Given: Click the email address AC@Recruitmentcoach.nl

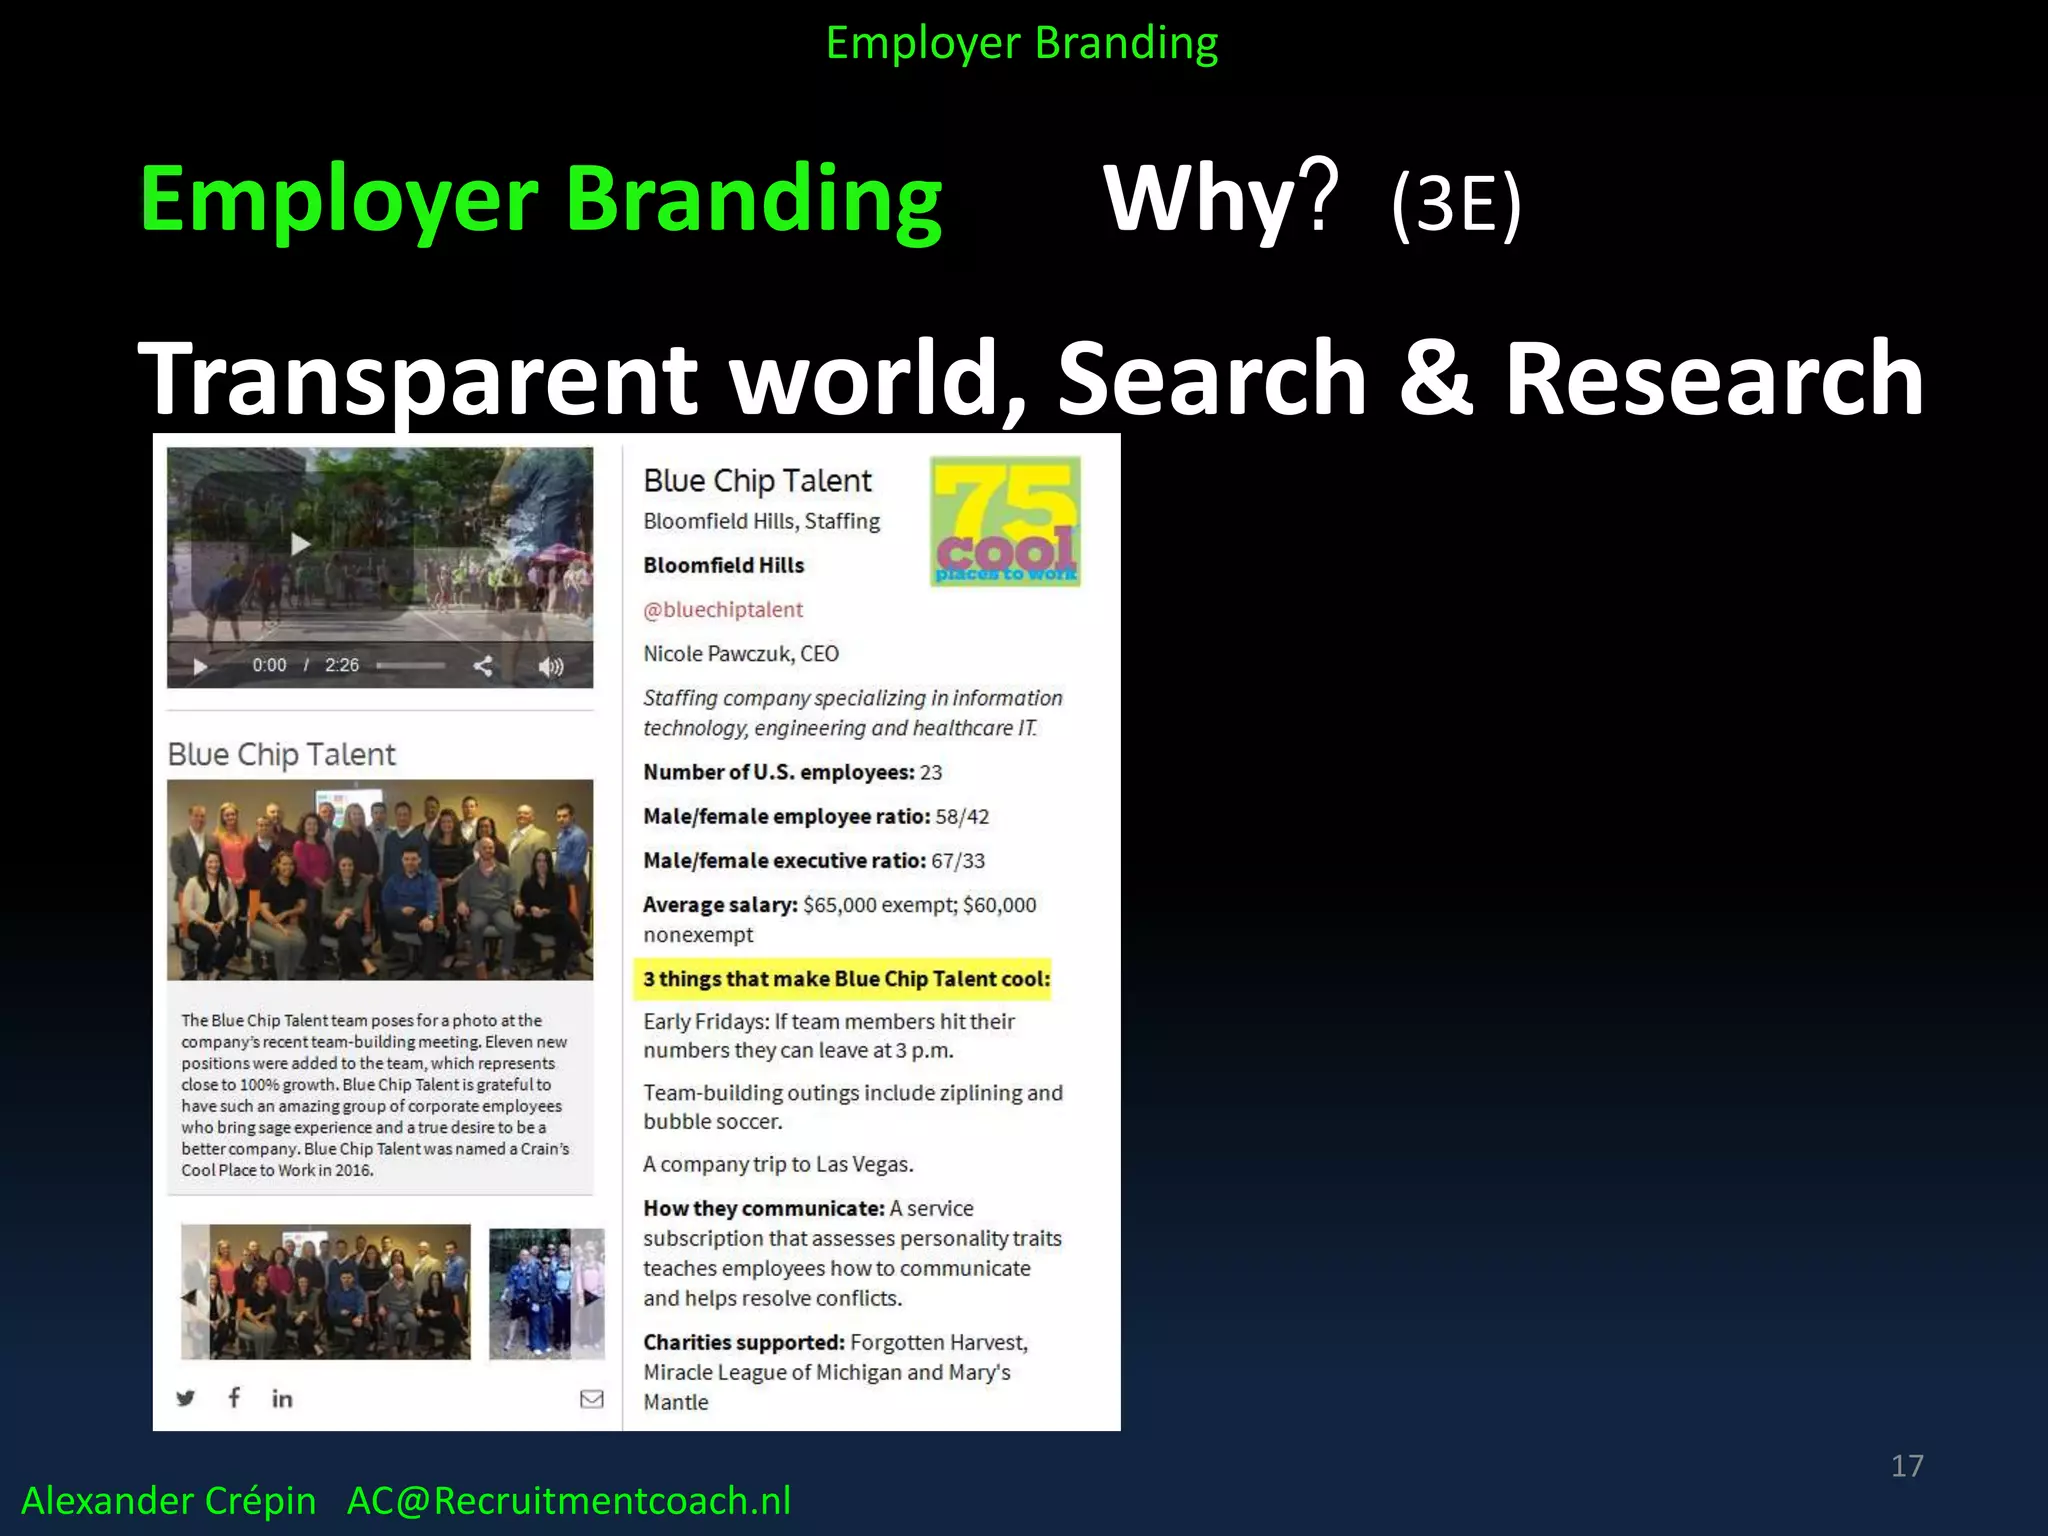Looking at the screenshot, I should [x=569, y=1501].
